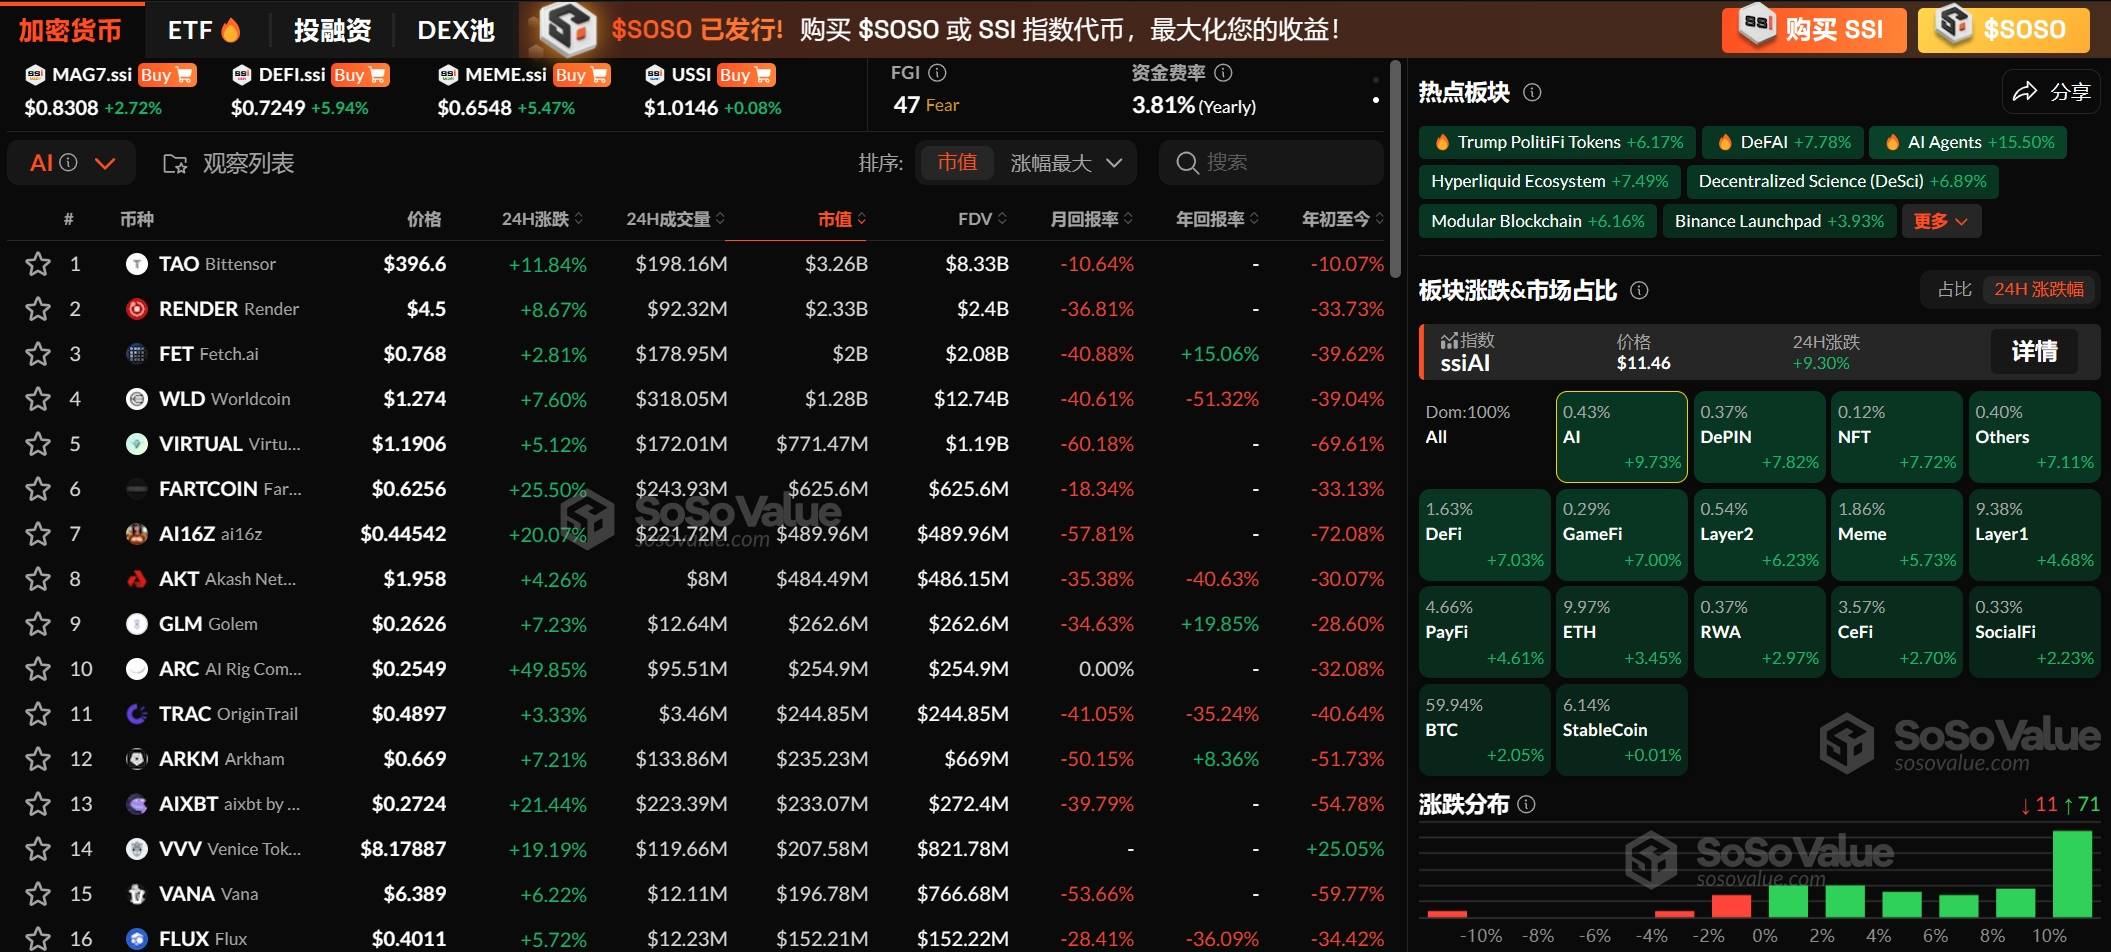Show hot sectors info icon

[1532, 93]
